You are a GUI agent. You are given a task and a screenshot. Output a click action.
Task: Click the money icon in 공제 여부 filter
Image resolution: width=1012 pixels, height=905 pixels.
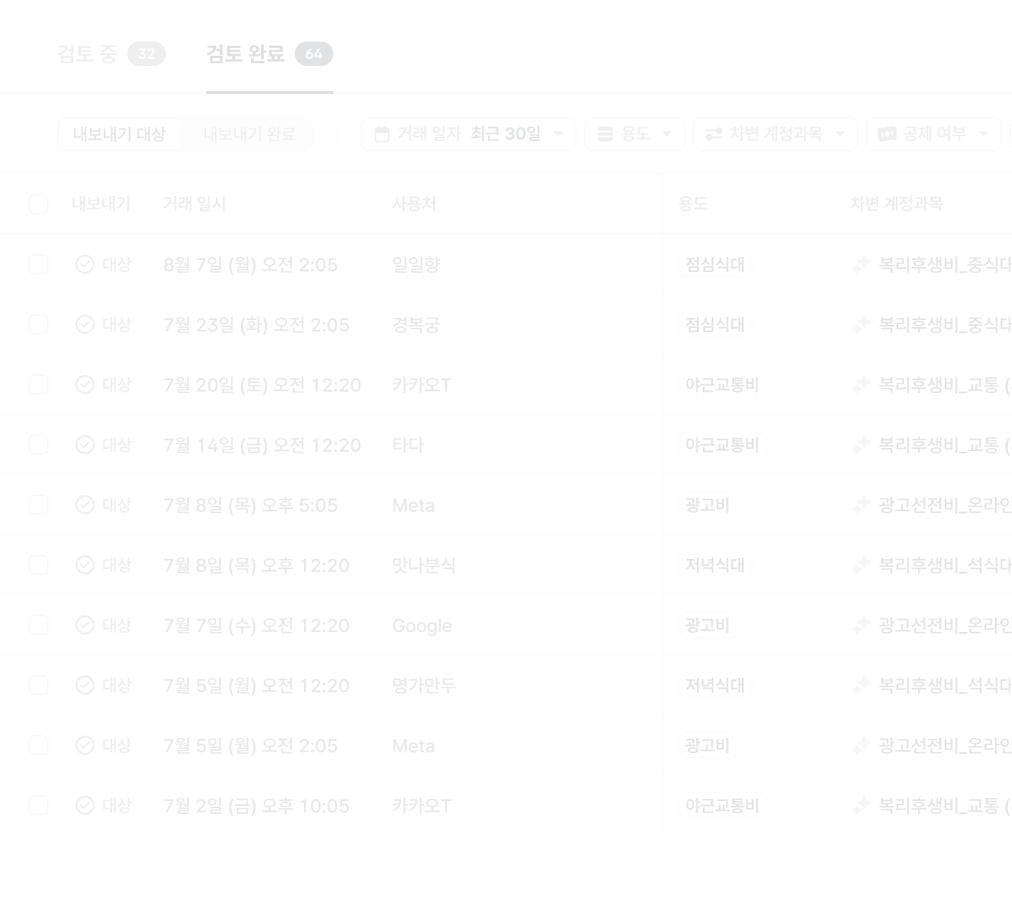886,134
